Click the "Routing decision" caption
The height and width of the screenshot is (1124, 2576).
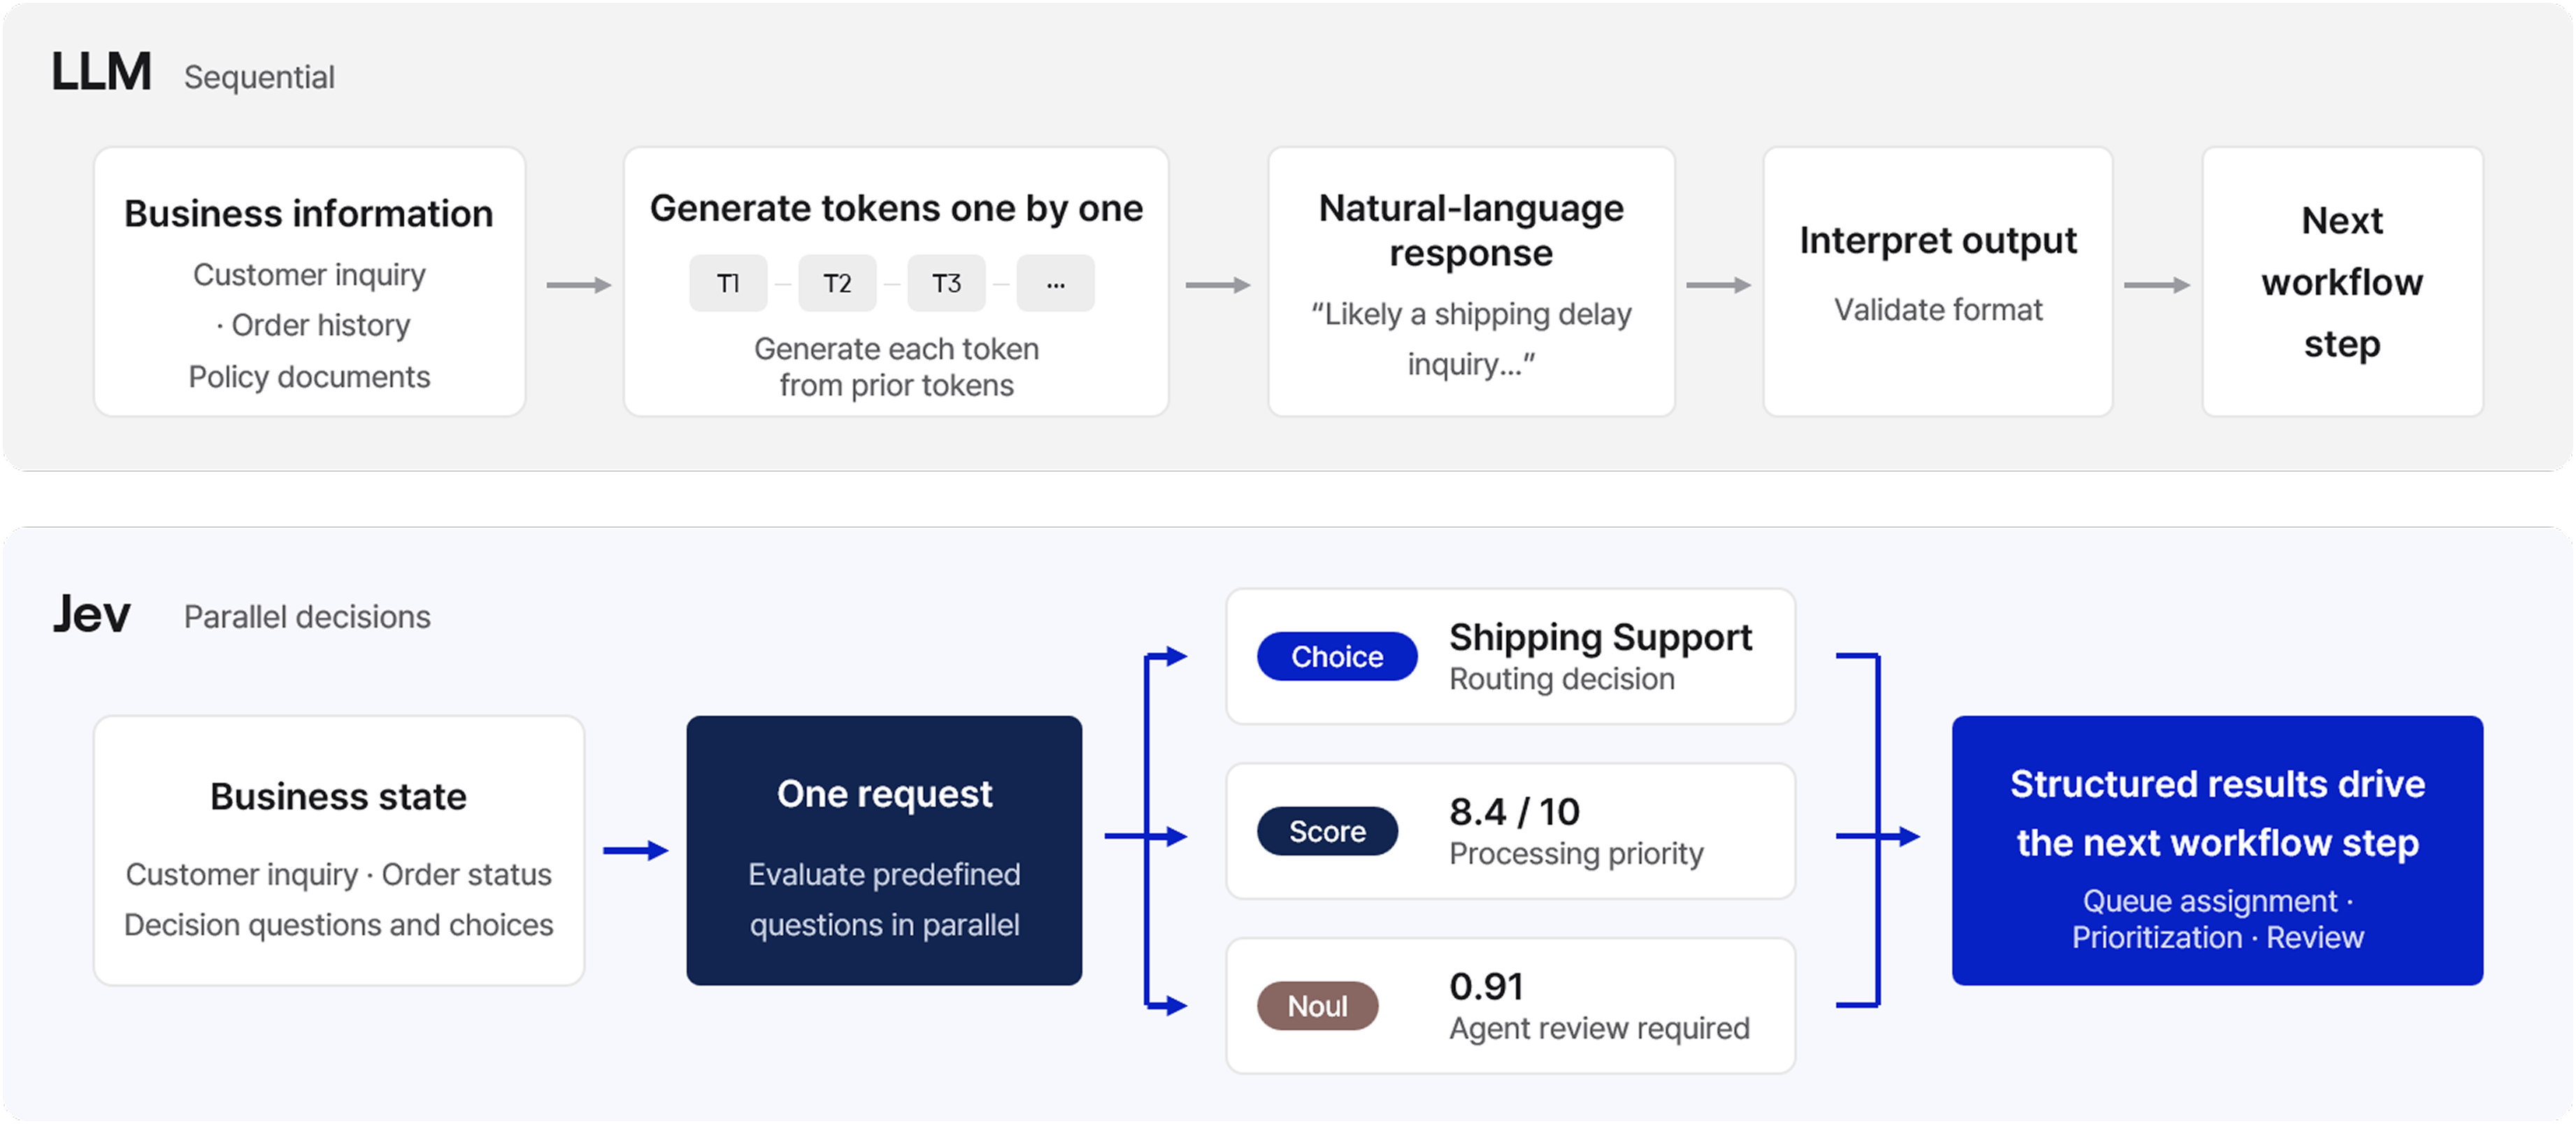tap(1561, 679)
